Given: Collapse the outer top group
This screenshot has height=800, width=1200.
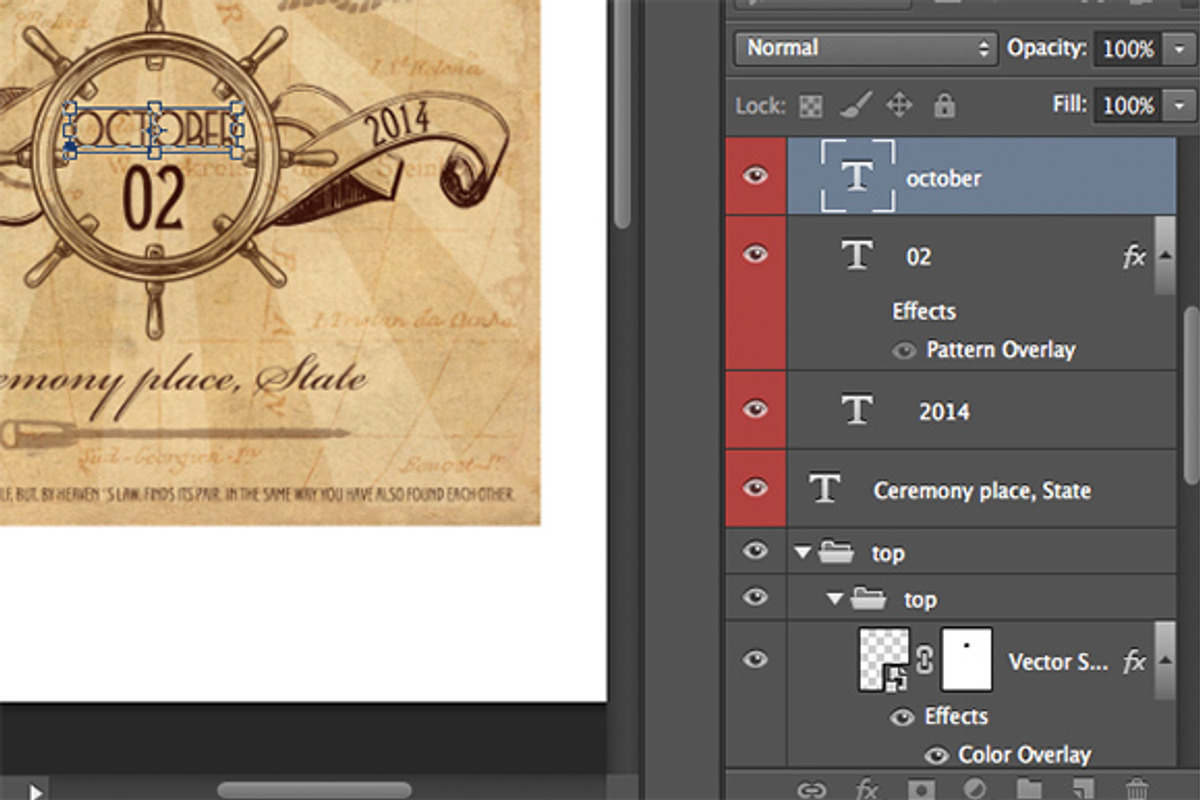Looking at the screenshot, I should point(802,552).
